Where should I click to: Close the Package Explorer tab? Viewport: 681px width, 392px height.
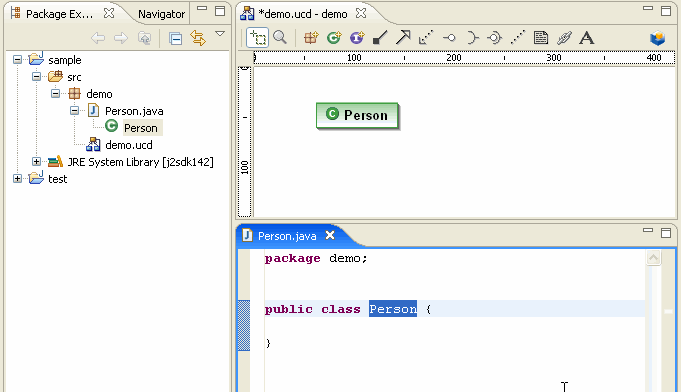coord(109,13)
